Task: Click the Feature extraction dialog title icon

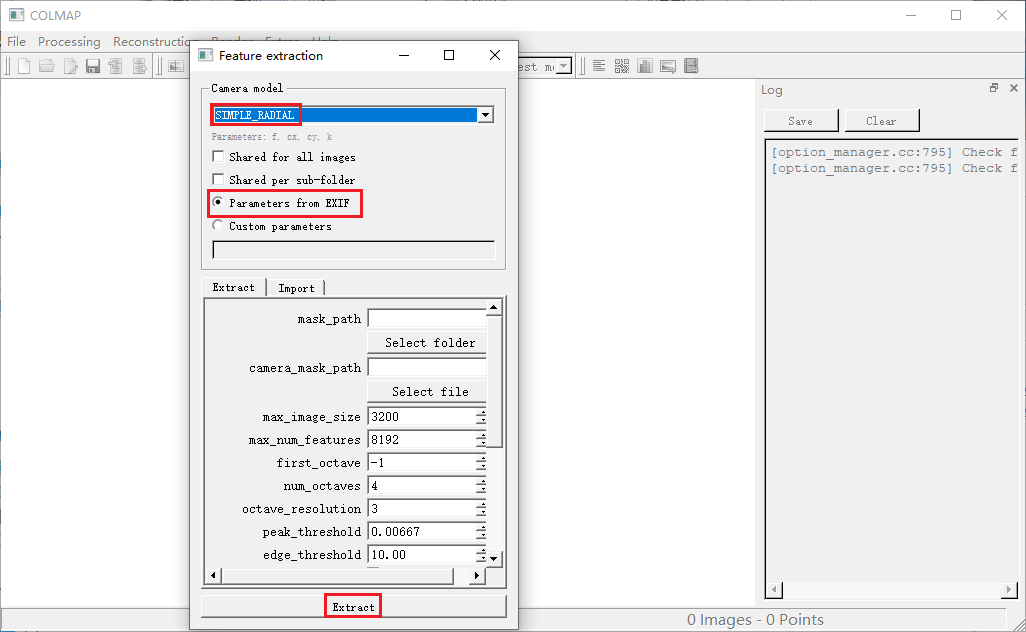Action: (x=205, y=55)
